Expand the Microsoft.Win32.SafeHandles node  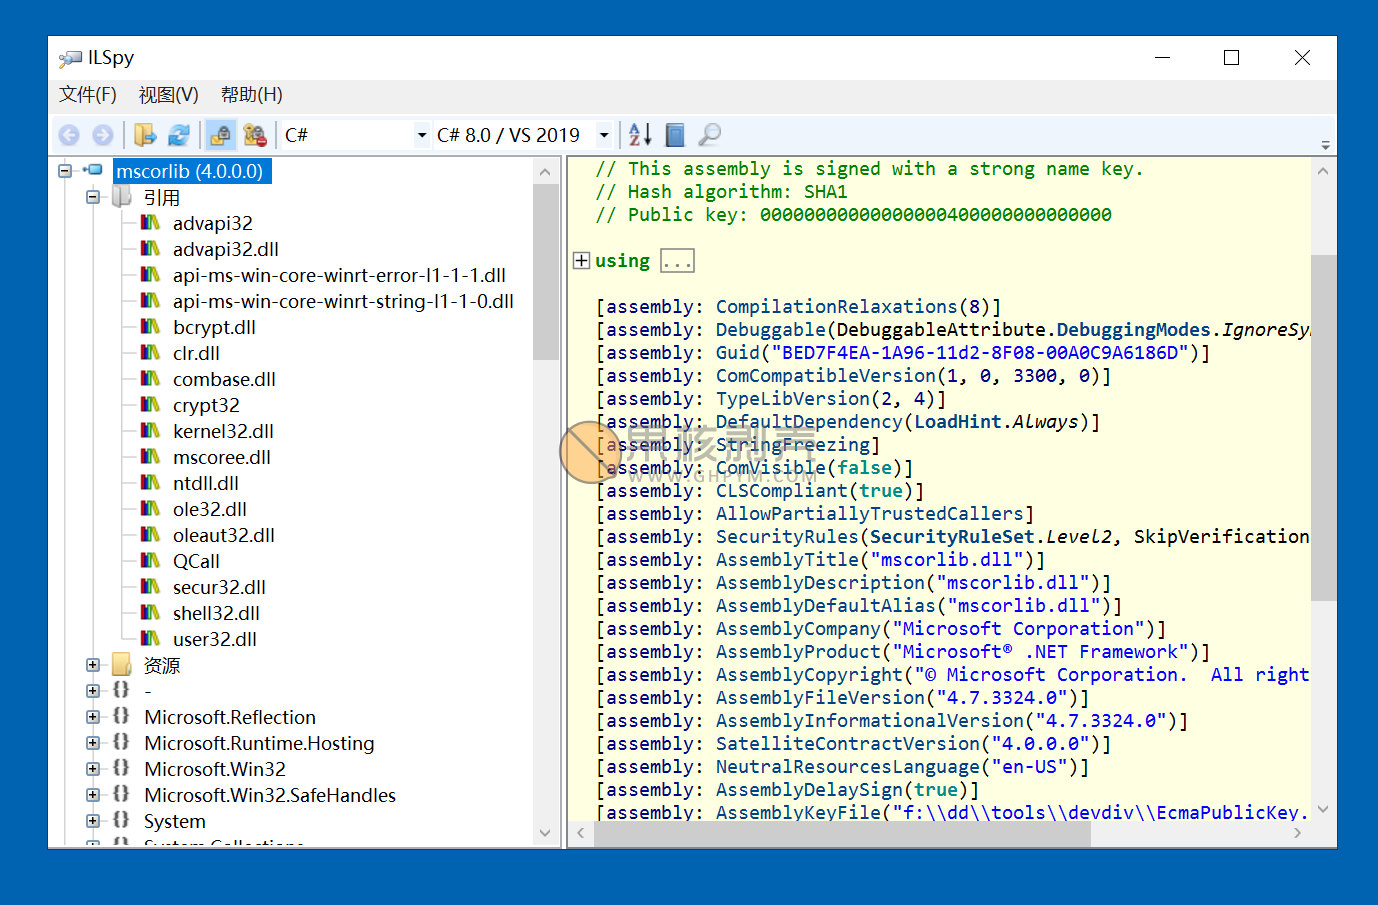pos(93,795)
